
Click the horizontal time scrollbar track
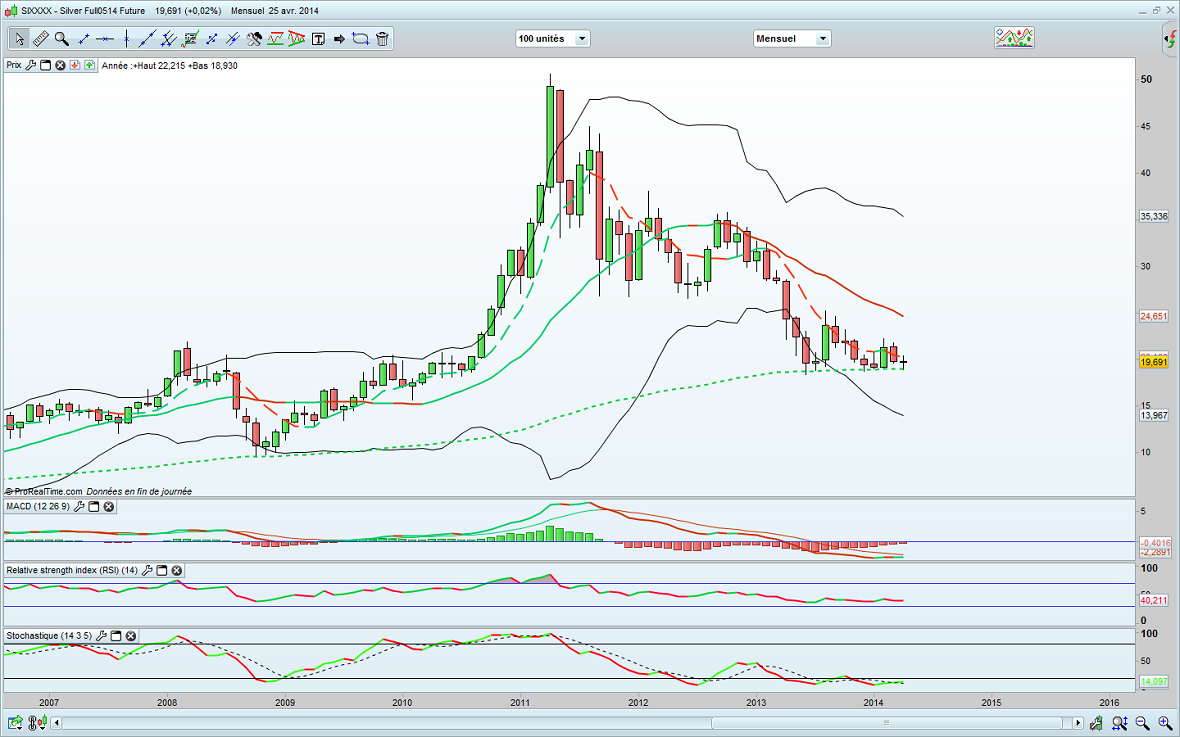[560, 722]
